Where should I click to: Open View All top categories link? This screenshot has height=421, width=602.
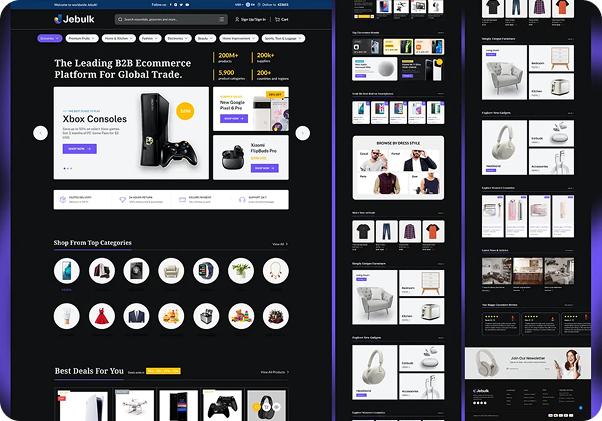(280, 244)
